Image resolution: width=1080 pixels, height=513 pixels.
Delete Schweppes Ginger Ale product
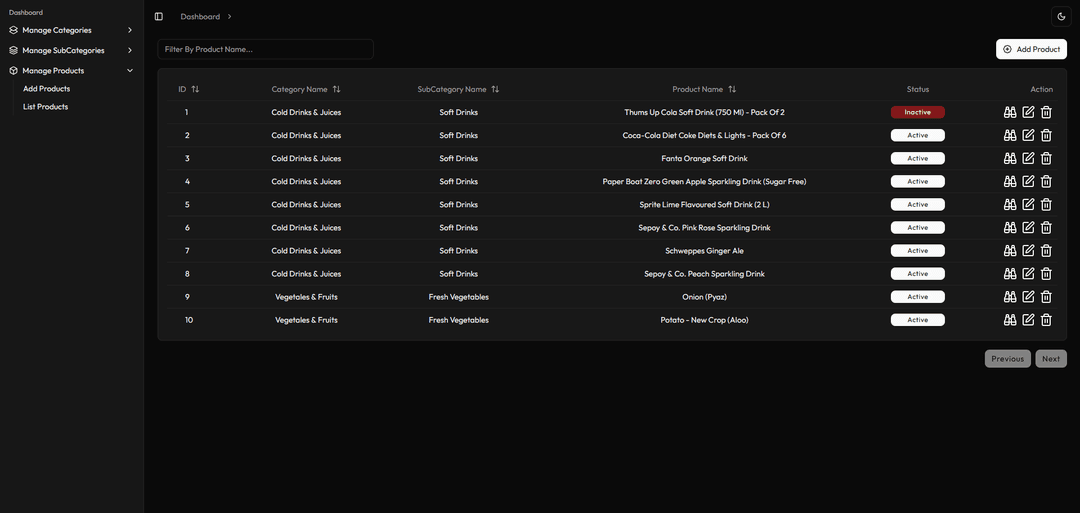1046,251
